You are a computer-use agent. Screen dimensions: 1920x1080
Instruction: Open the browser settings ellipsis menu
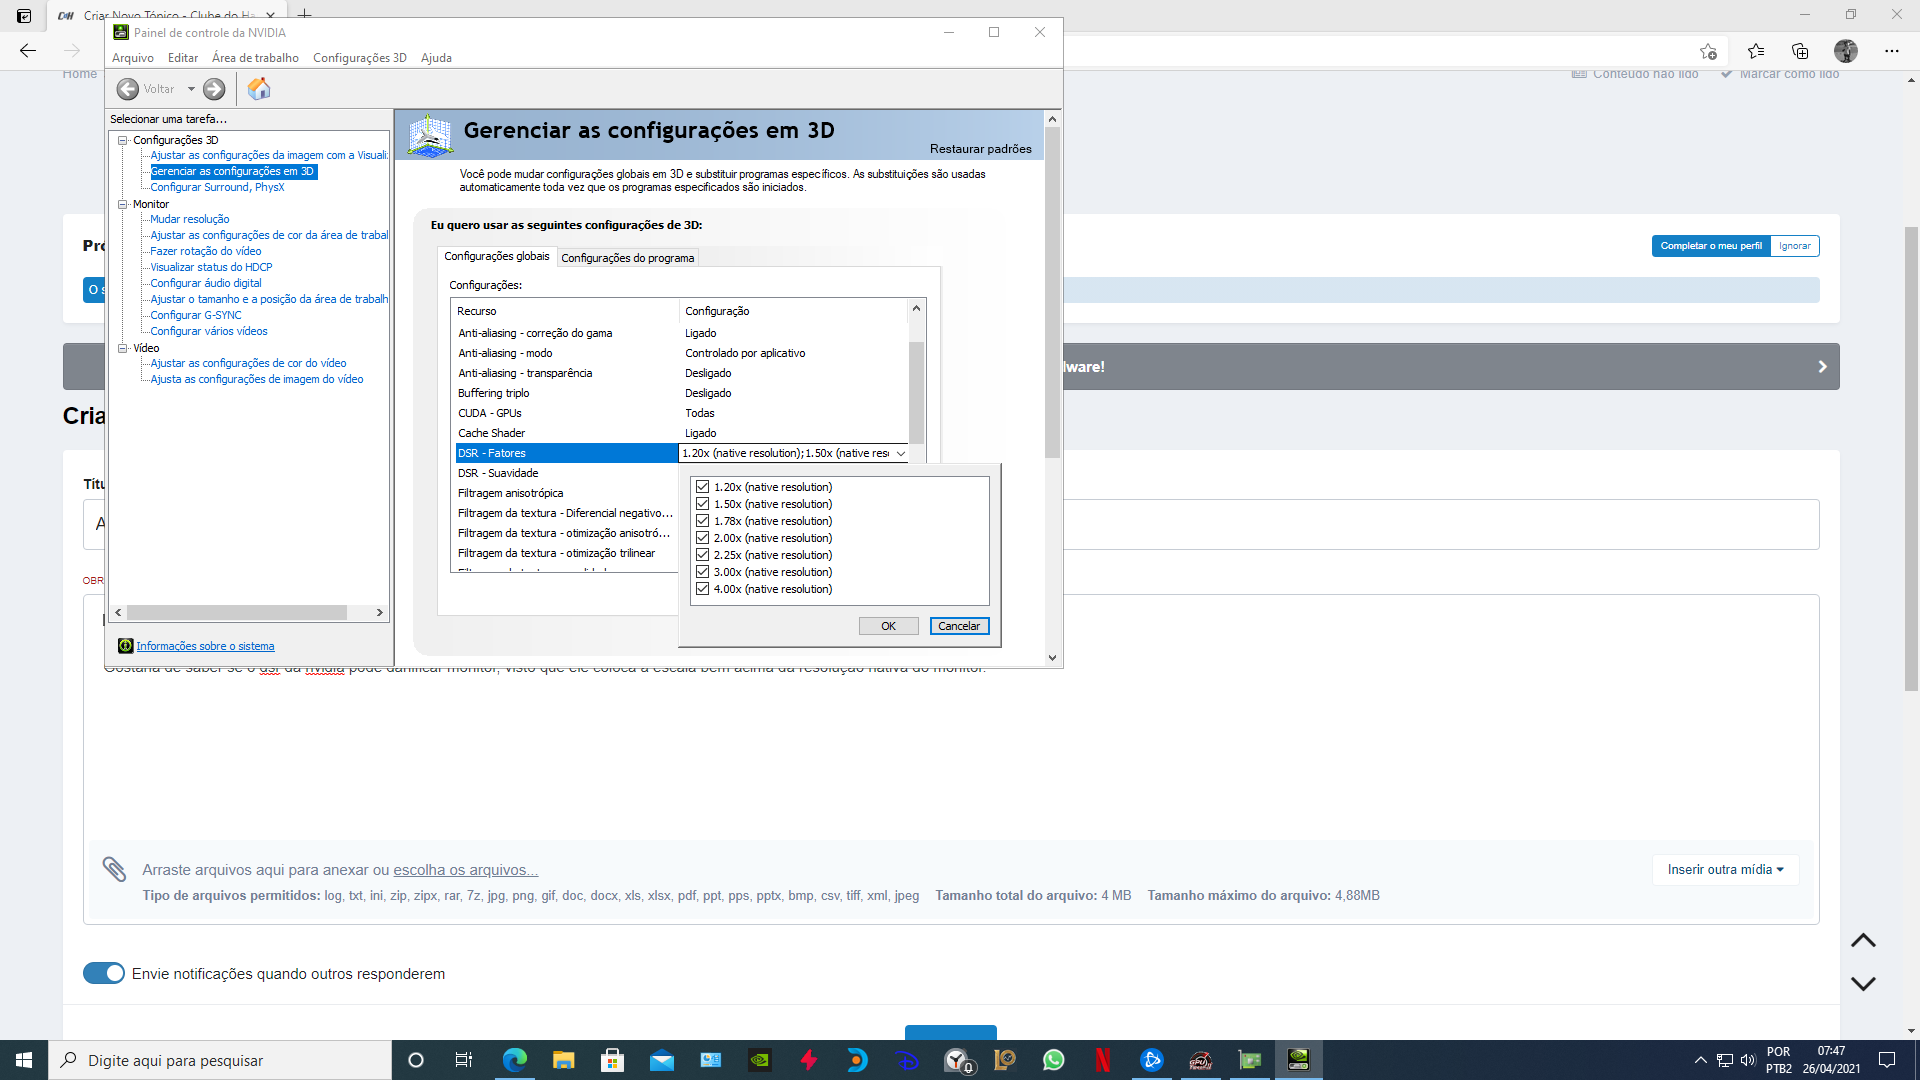point(1891,51)
